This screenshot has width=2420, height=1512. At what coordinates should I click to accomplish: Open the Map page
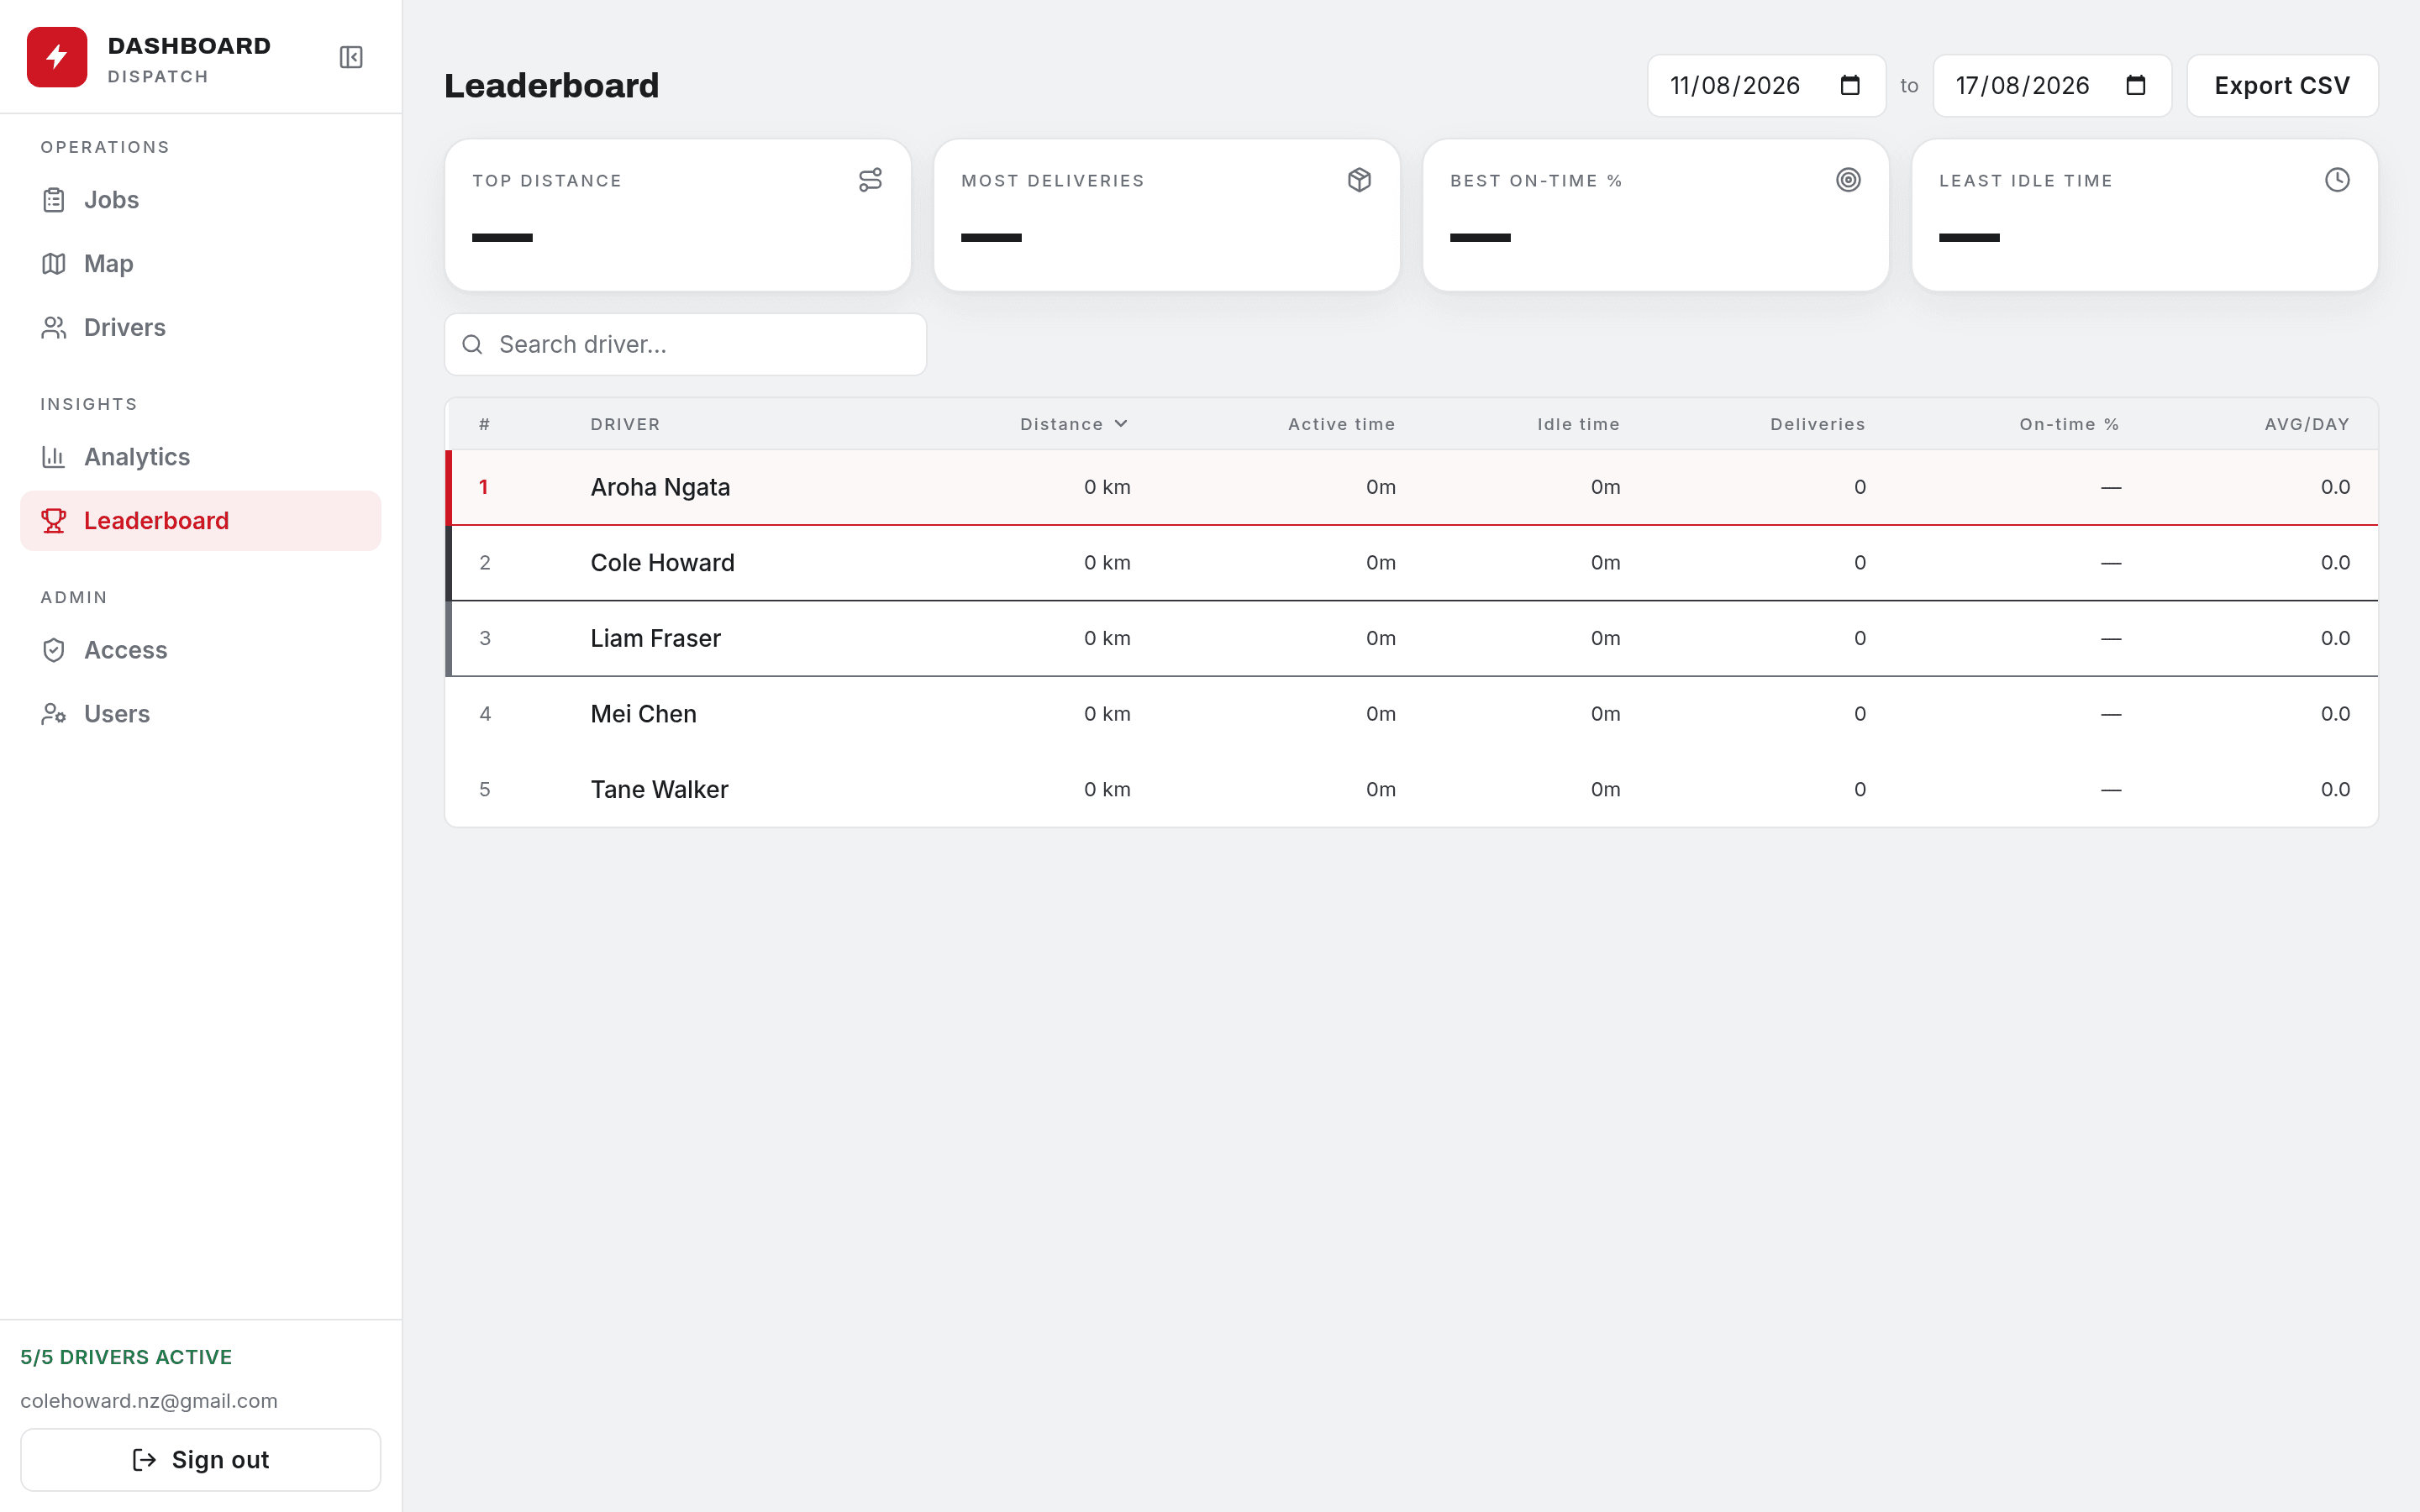point(201,264)
